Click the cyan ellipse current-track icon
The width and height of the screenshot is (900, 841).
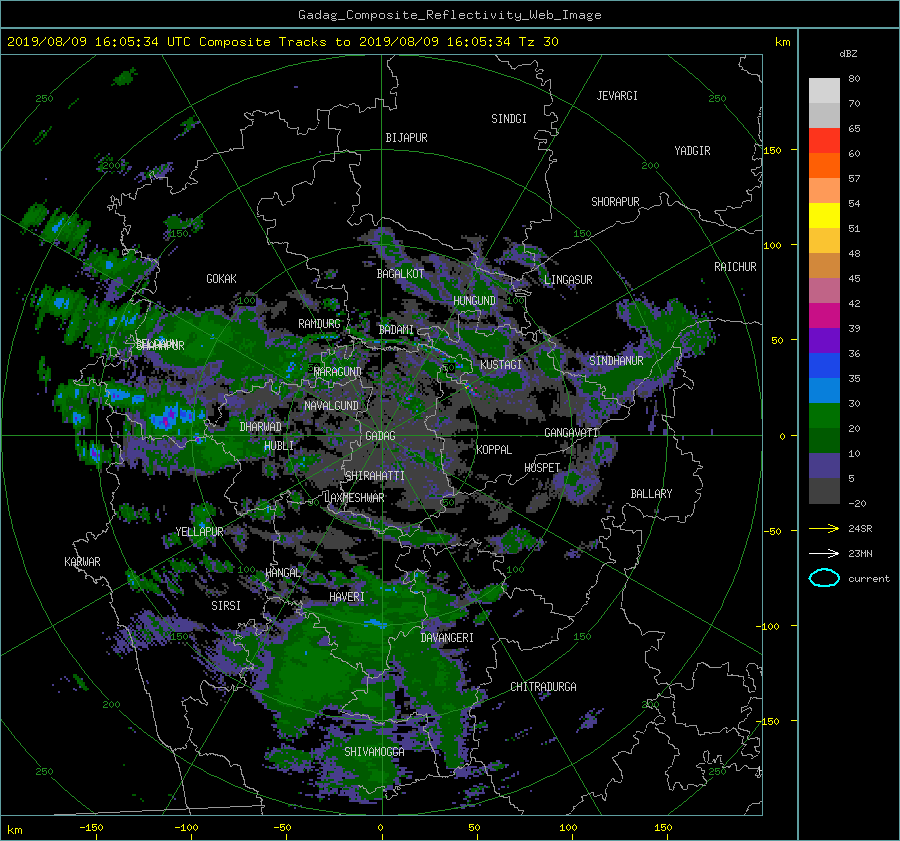click(x=824, y=578)
